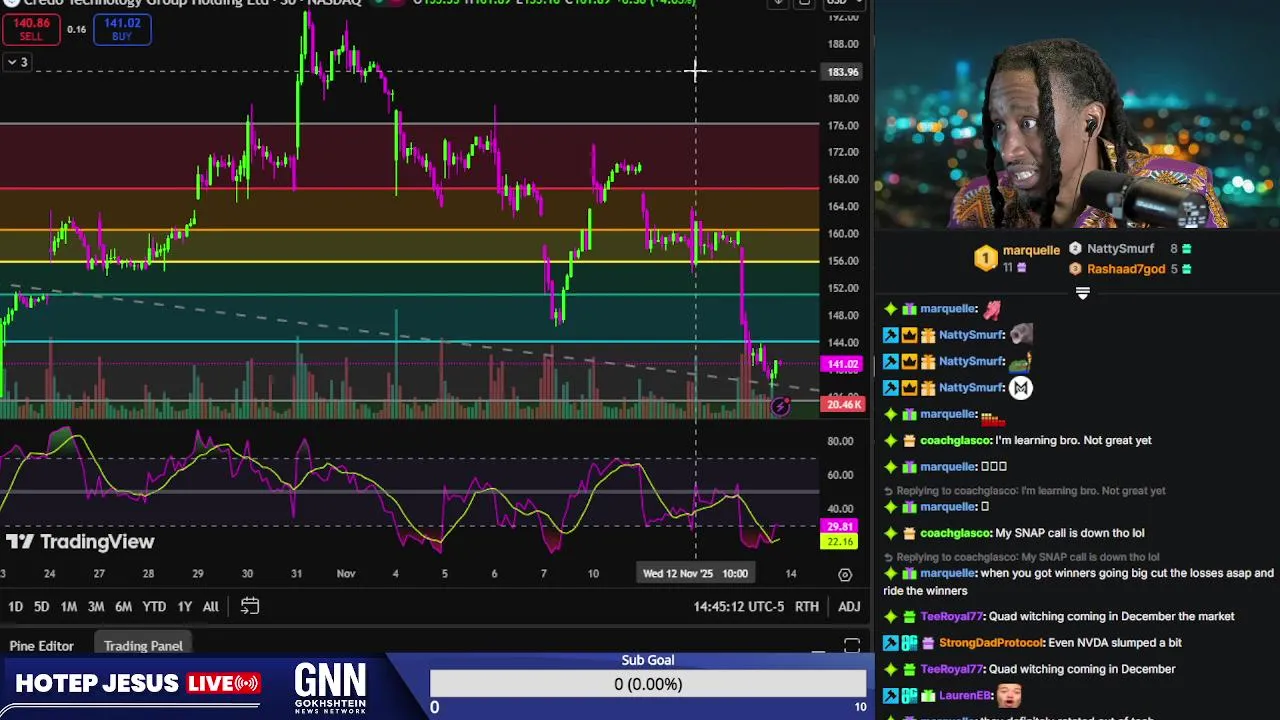The height and width of the screenshot is (720, 1280).
Task: Click the 141.02 current price label
Action: pyautogui.click(x=843, y=365)
